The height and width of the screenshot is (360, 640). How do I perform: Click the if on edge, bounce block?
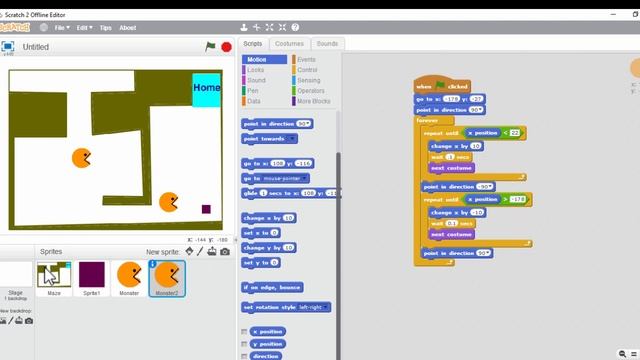tap(272, 287)
